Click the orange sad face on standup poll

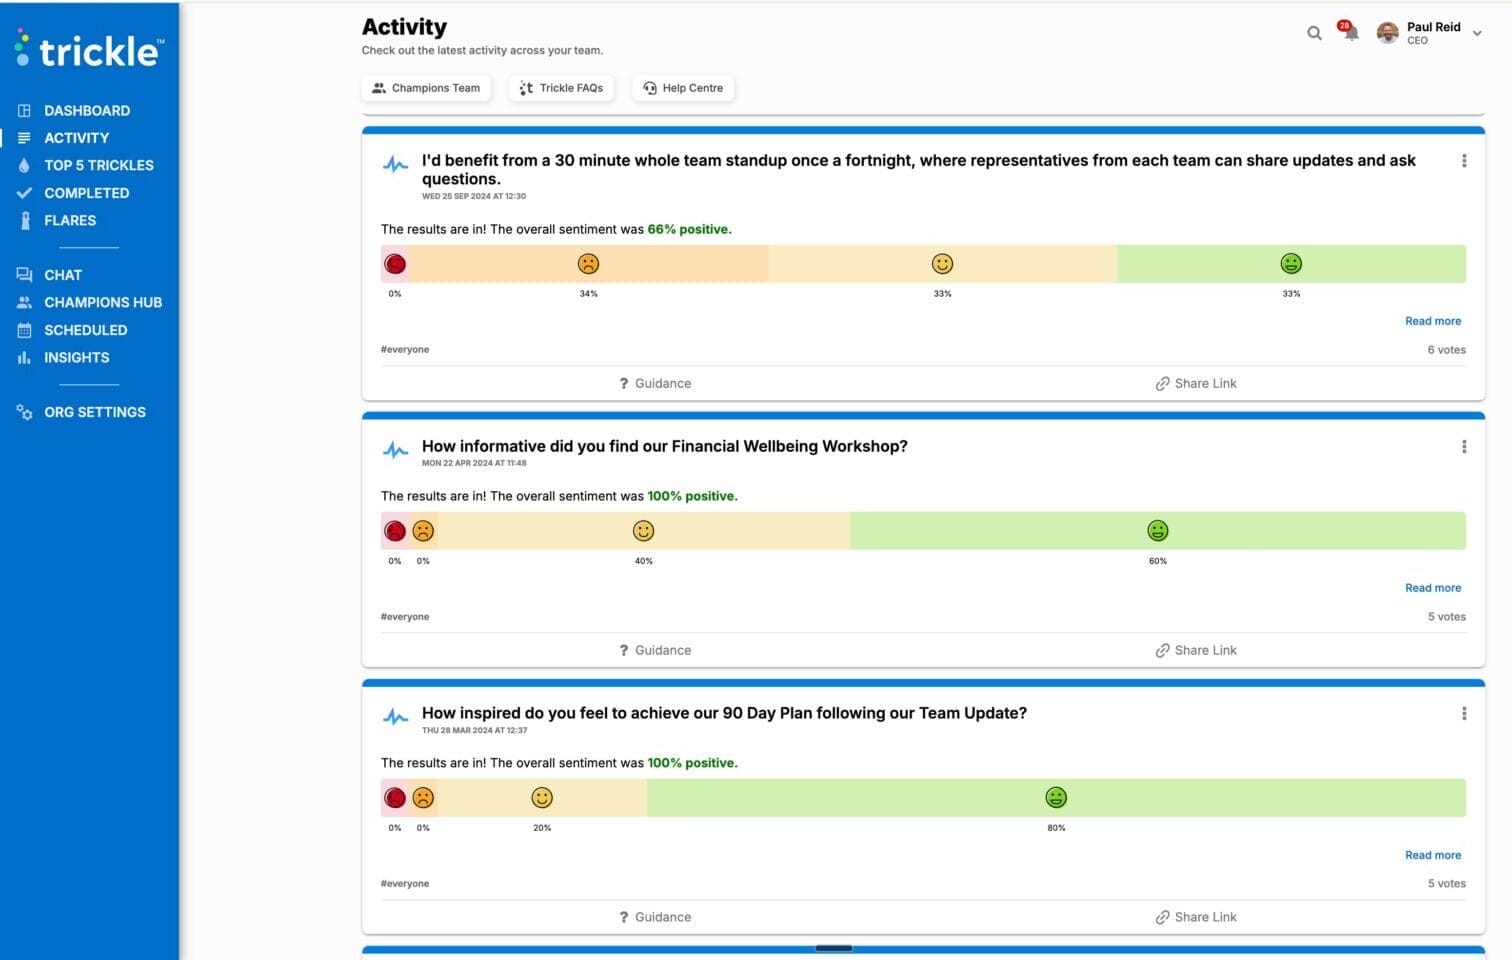coord(588,264)
